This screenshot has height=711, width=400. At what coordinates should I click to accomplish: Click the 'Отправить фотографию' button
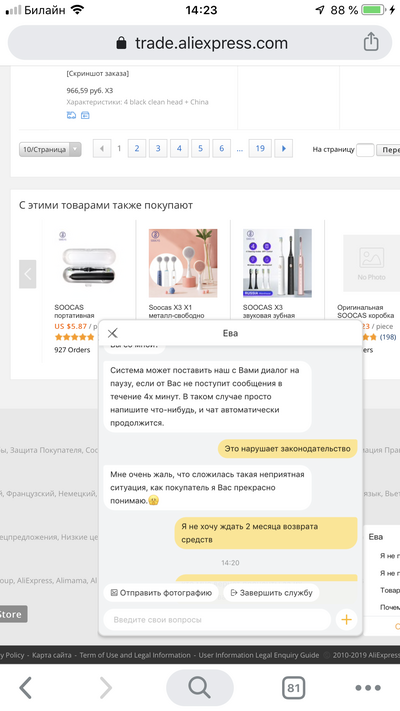pos(161,593)
